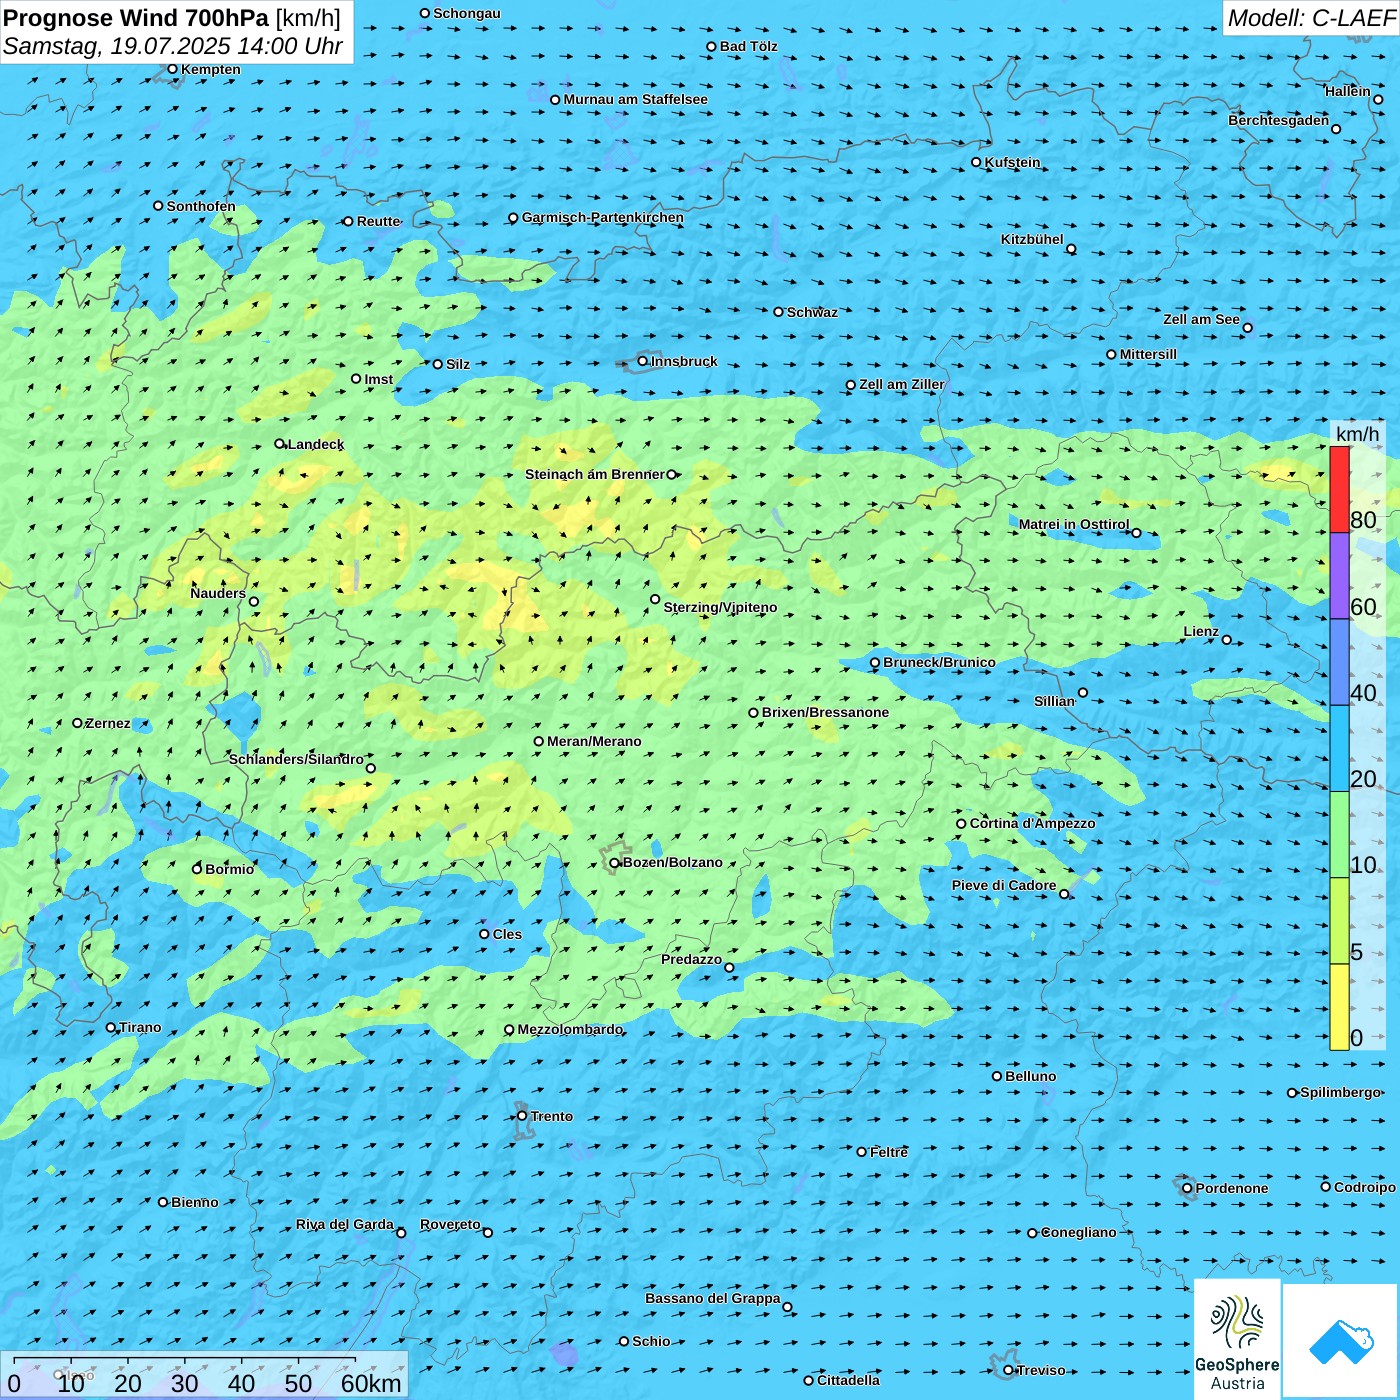The image size is (1400, 1400).
Task: Click the 'Modell: C-LAEF' label
Action: [x=1310, y=18]
